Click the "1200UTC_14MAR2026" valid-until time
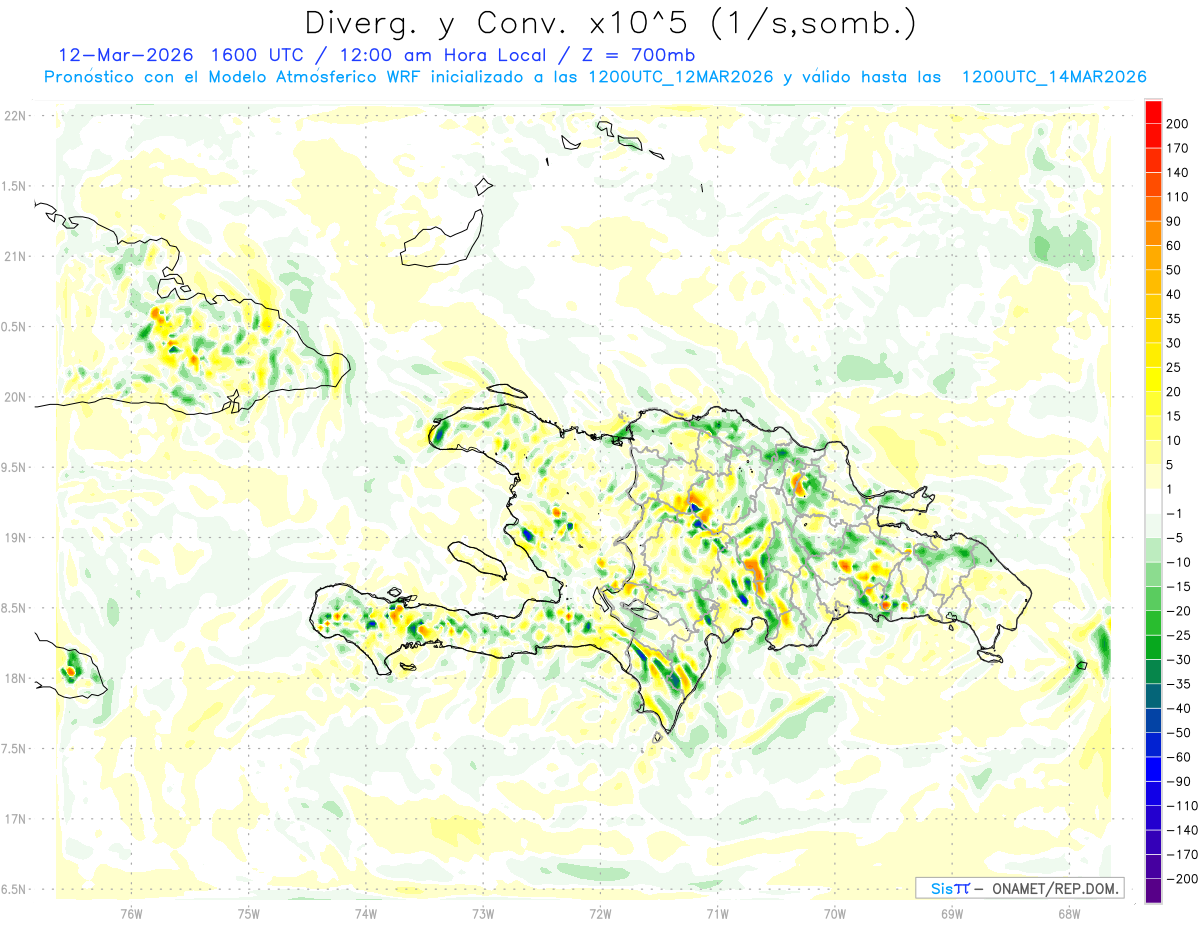The image size is (1200, 927). [1053, 77]
